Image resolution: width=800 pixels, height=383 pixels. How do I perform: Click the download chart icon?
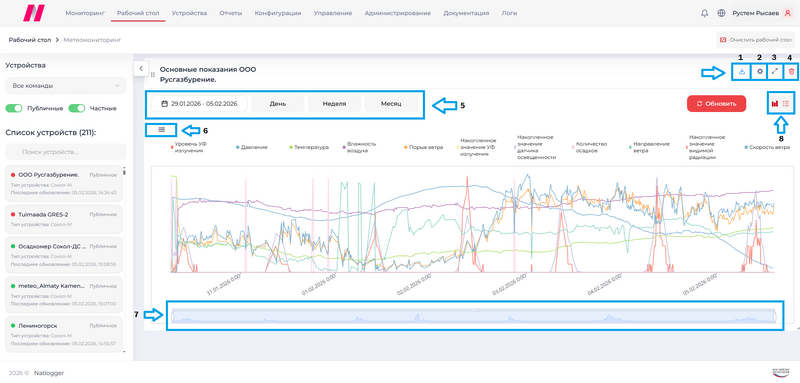(742, 72)
